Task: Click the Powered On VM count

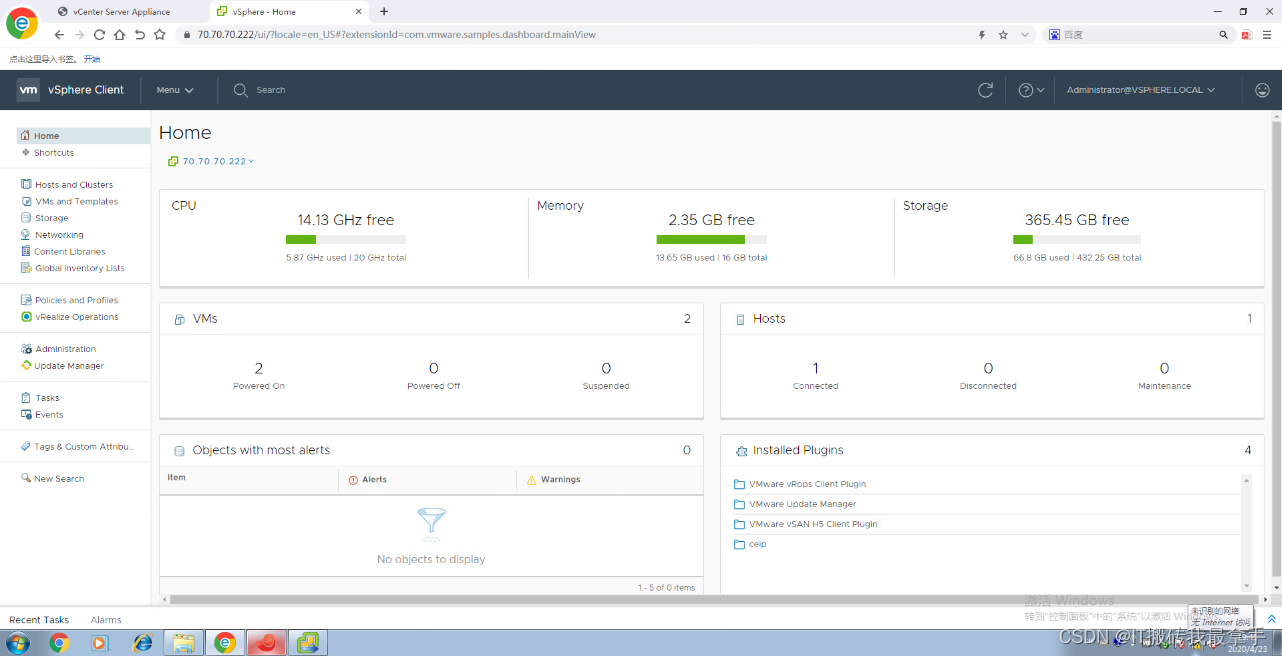Action: click(259, 368)
